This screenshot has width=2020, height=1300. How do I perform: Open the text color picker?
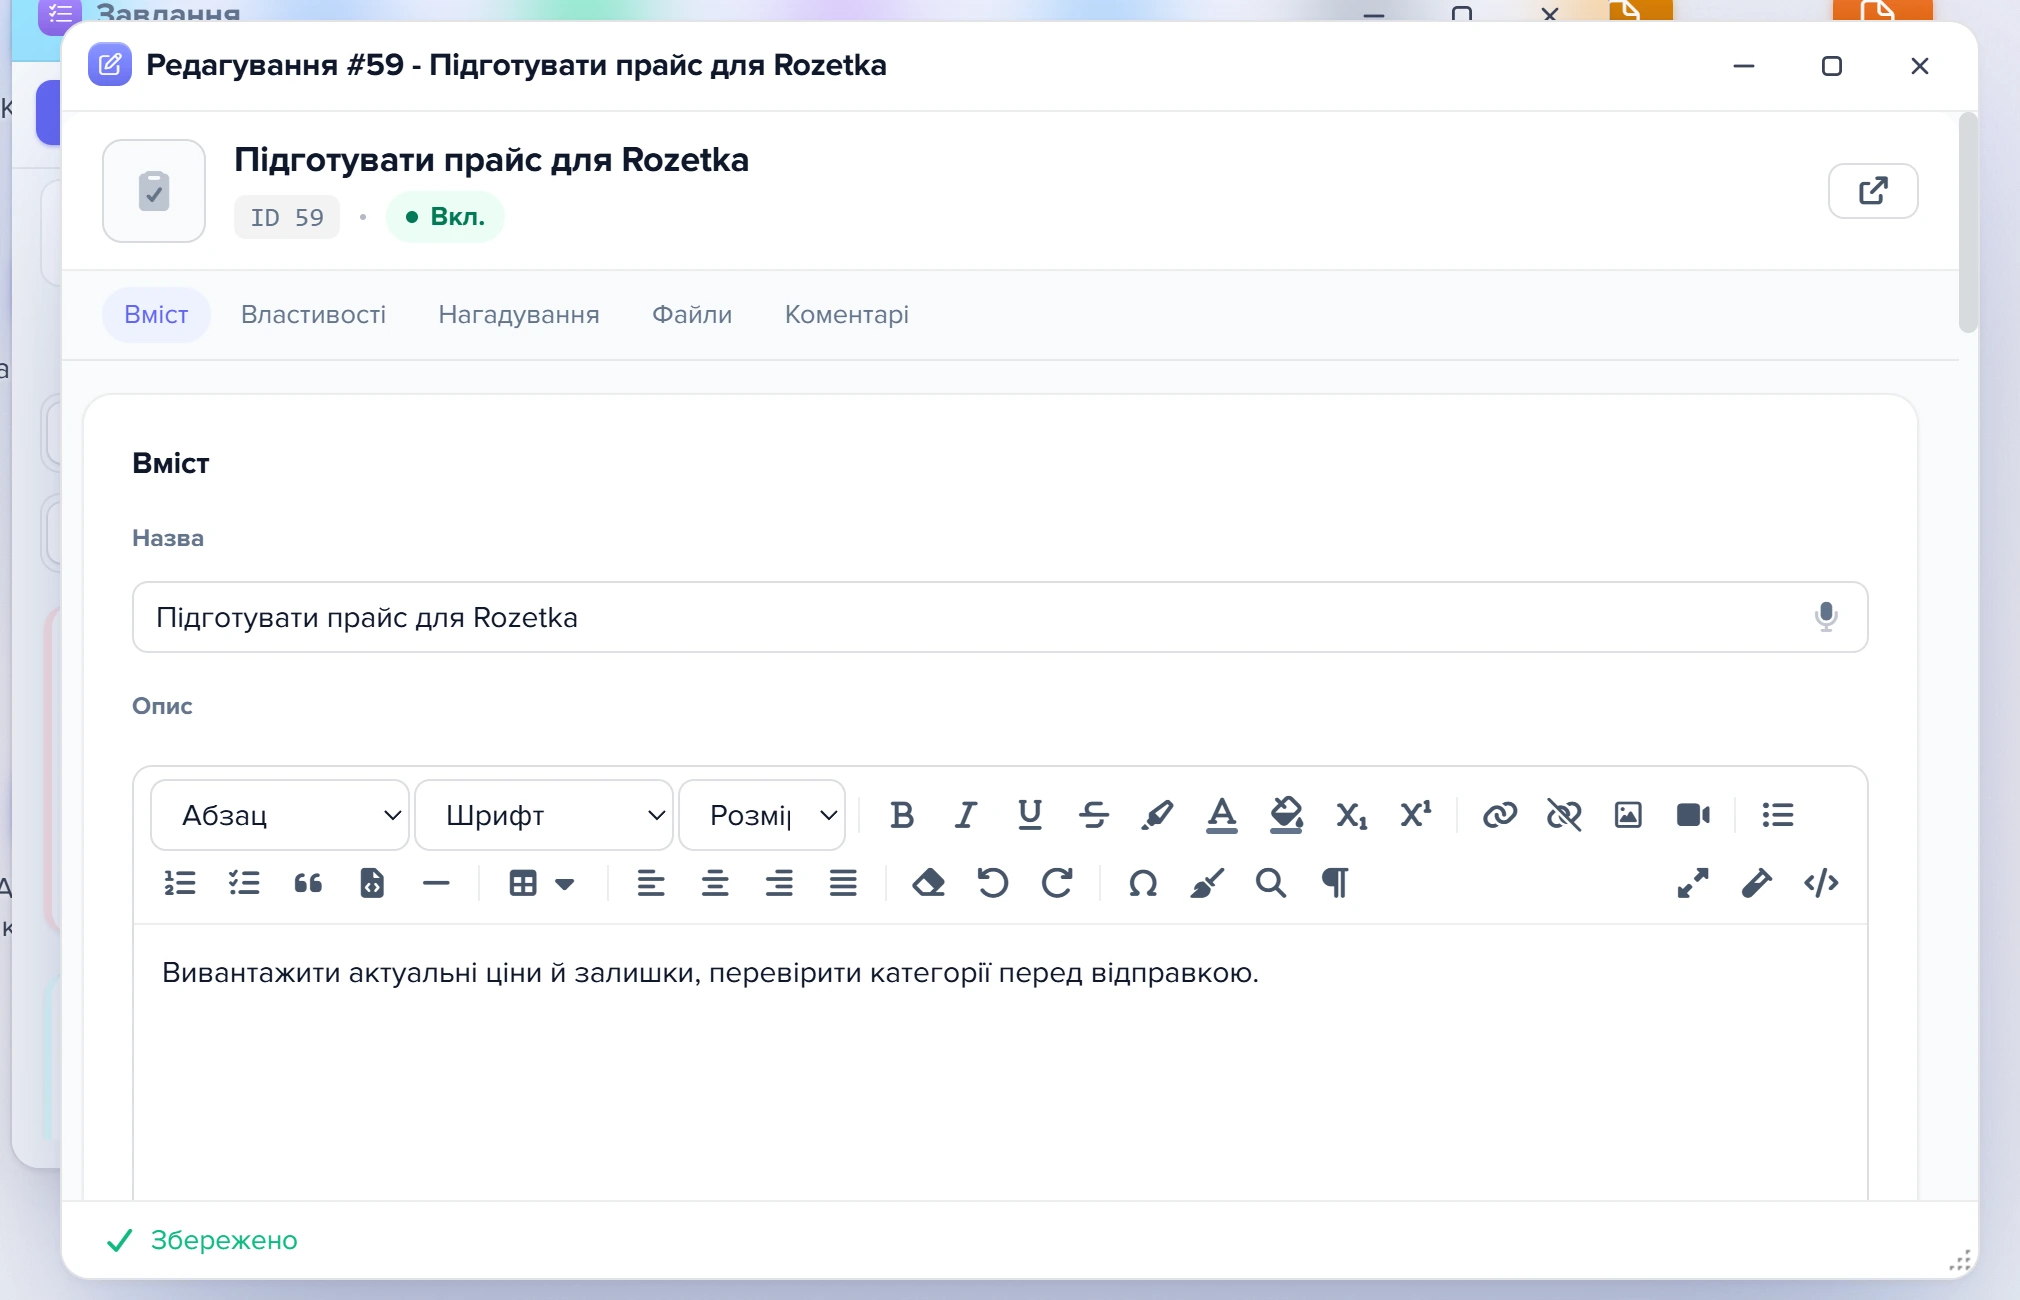pos(1222,815)
